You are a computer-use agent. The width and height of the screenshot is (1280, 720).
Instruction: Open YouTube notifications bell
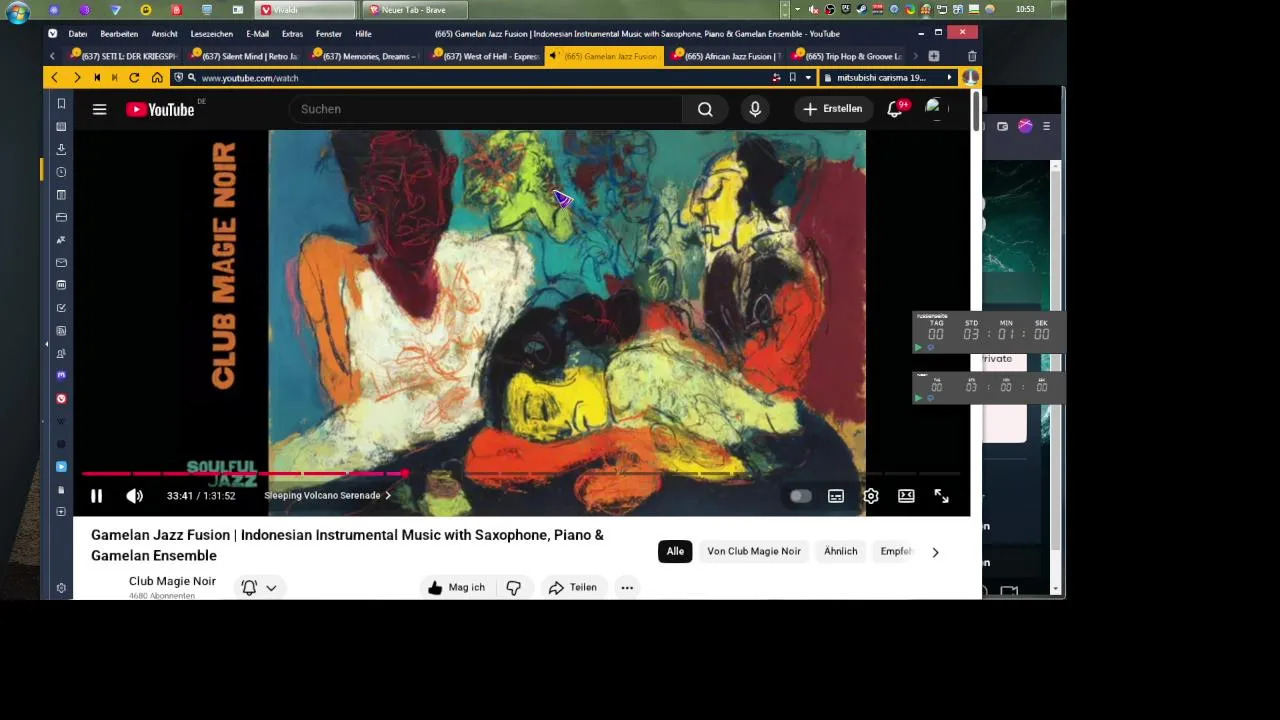coord(895,109)
